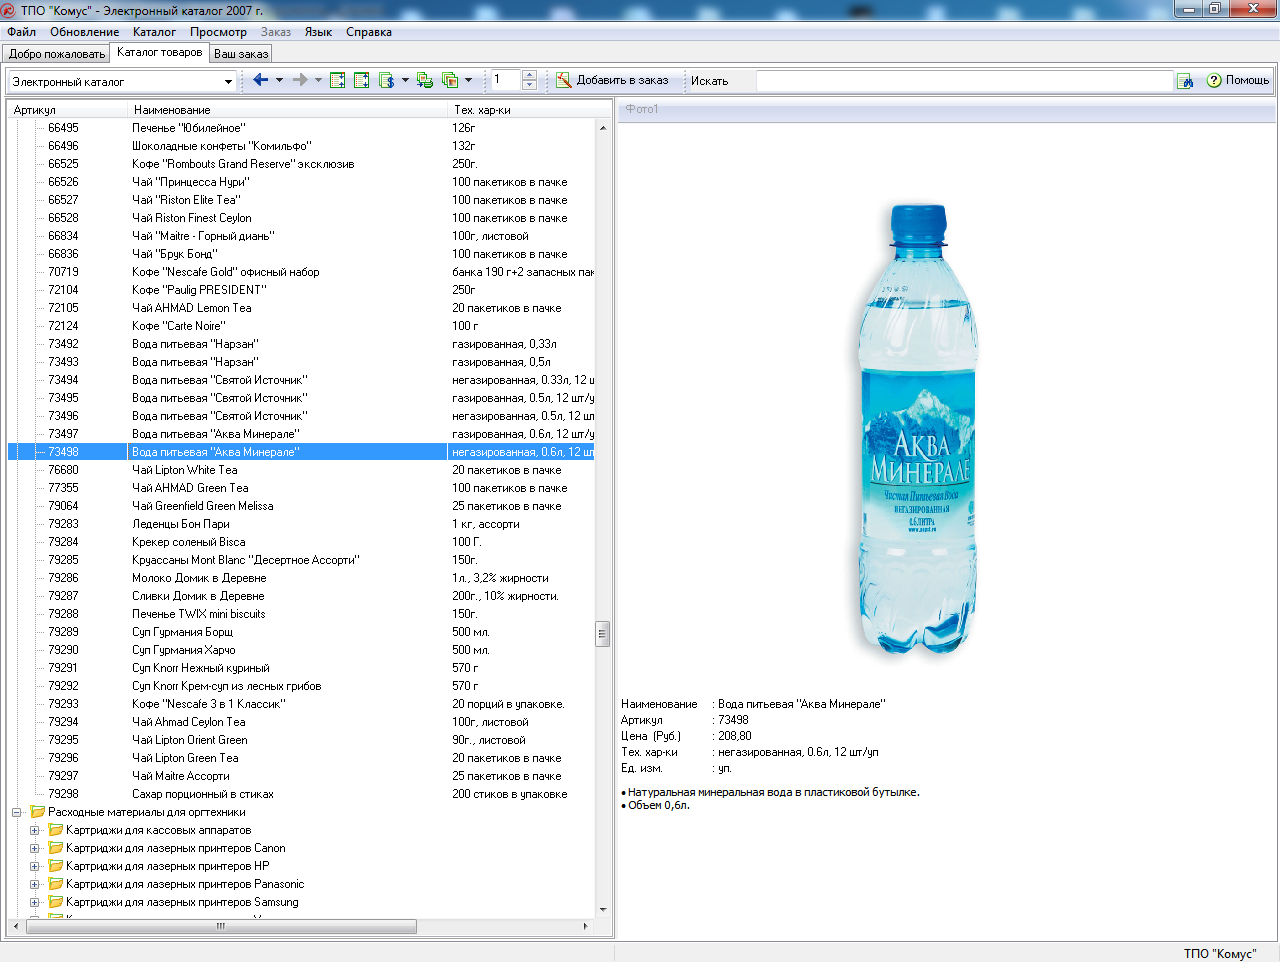Viewport: 1280px width, 962px height.
Task: Select the row Леденцы Бон Пари
Action: 301,524
